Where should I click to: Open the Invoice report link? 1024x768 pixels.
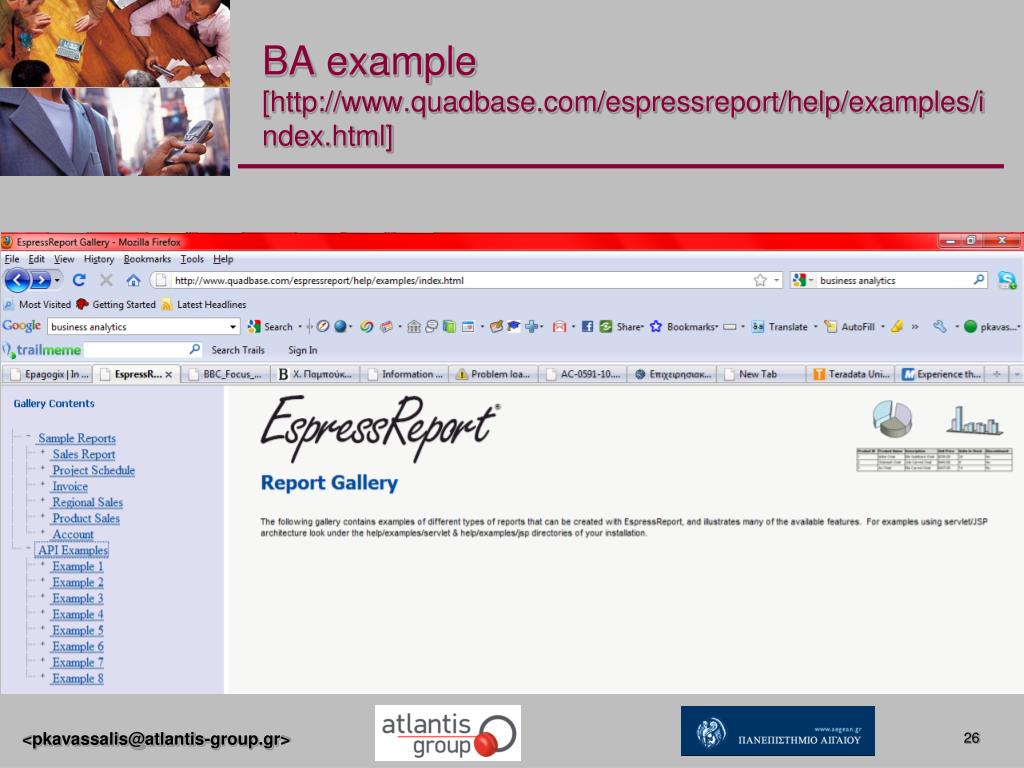[x=70, y=487]
